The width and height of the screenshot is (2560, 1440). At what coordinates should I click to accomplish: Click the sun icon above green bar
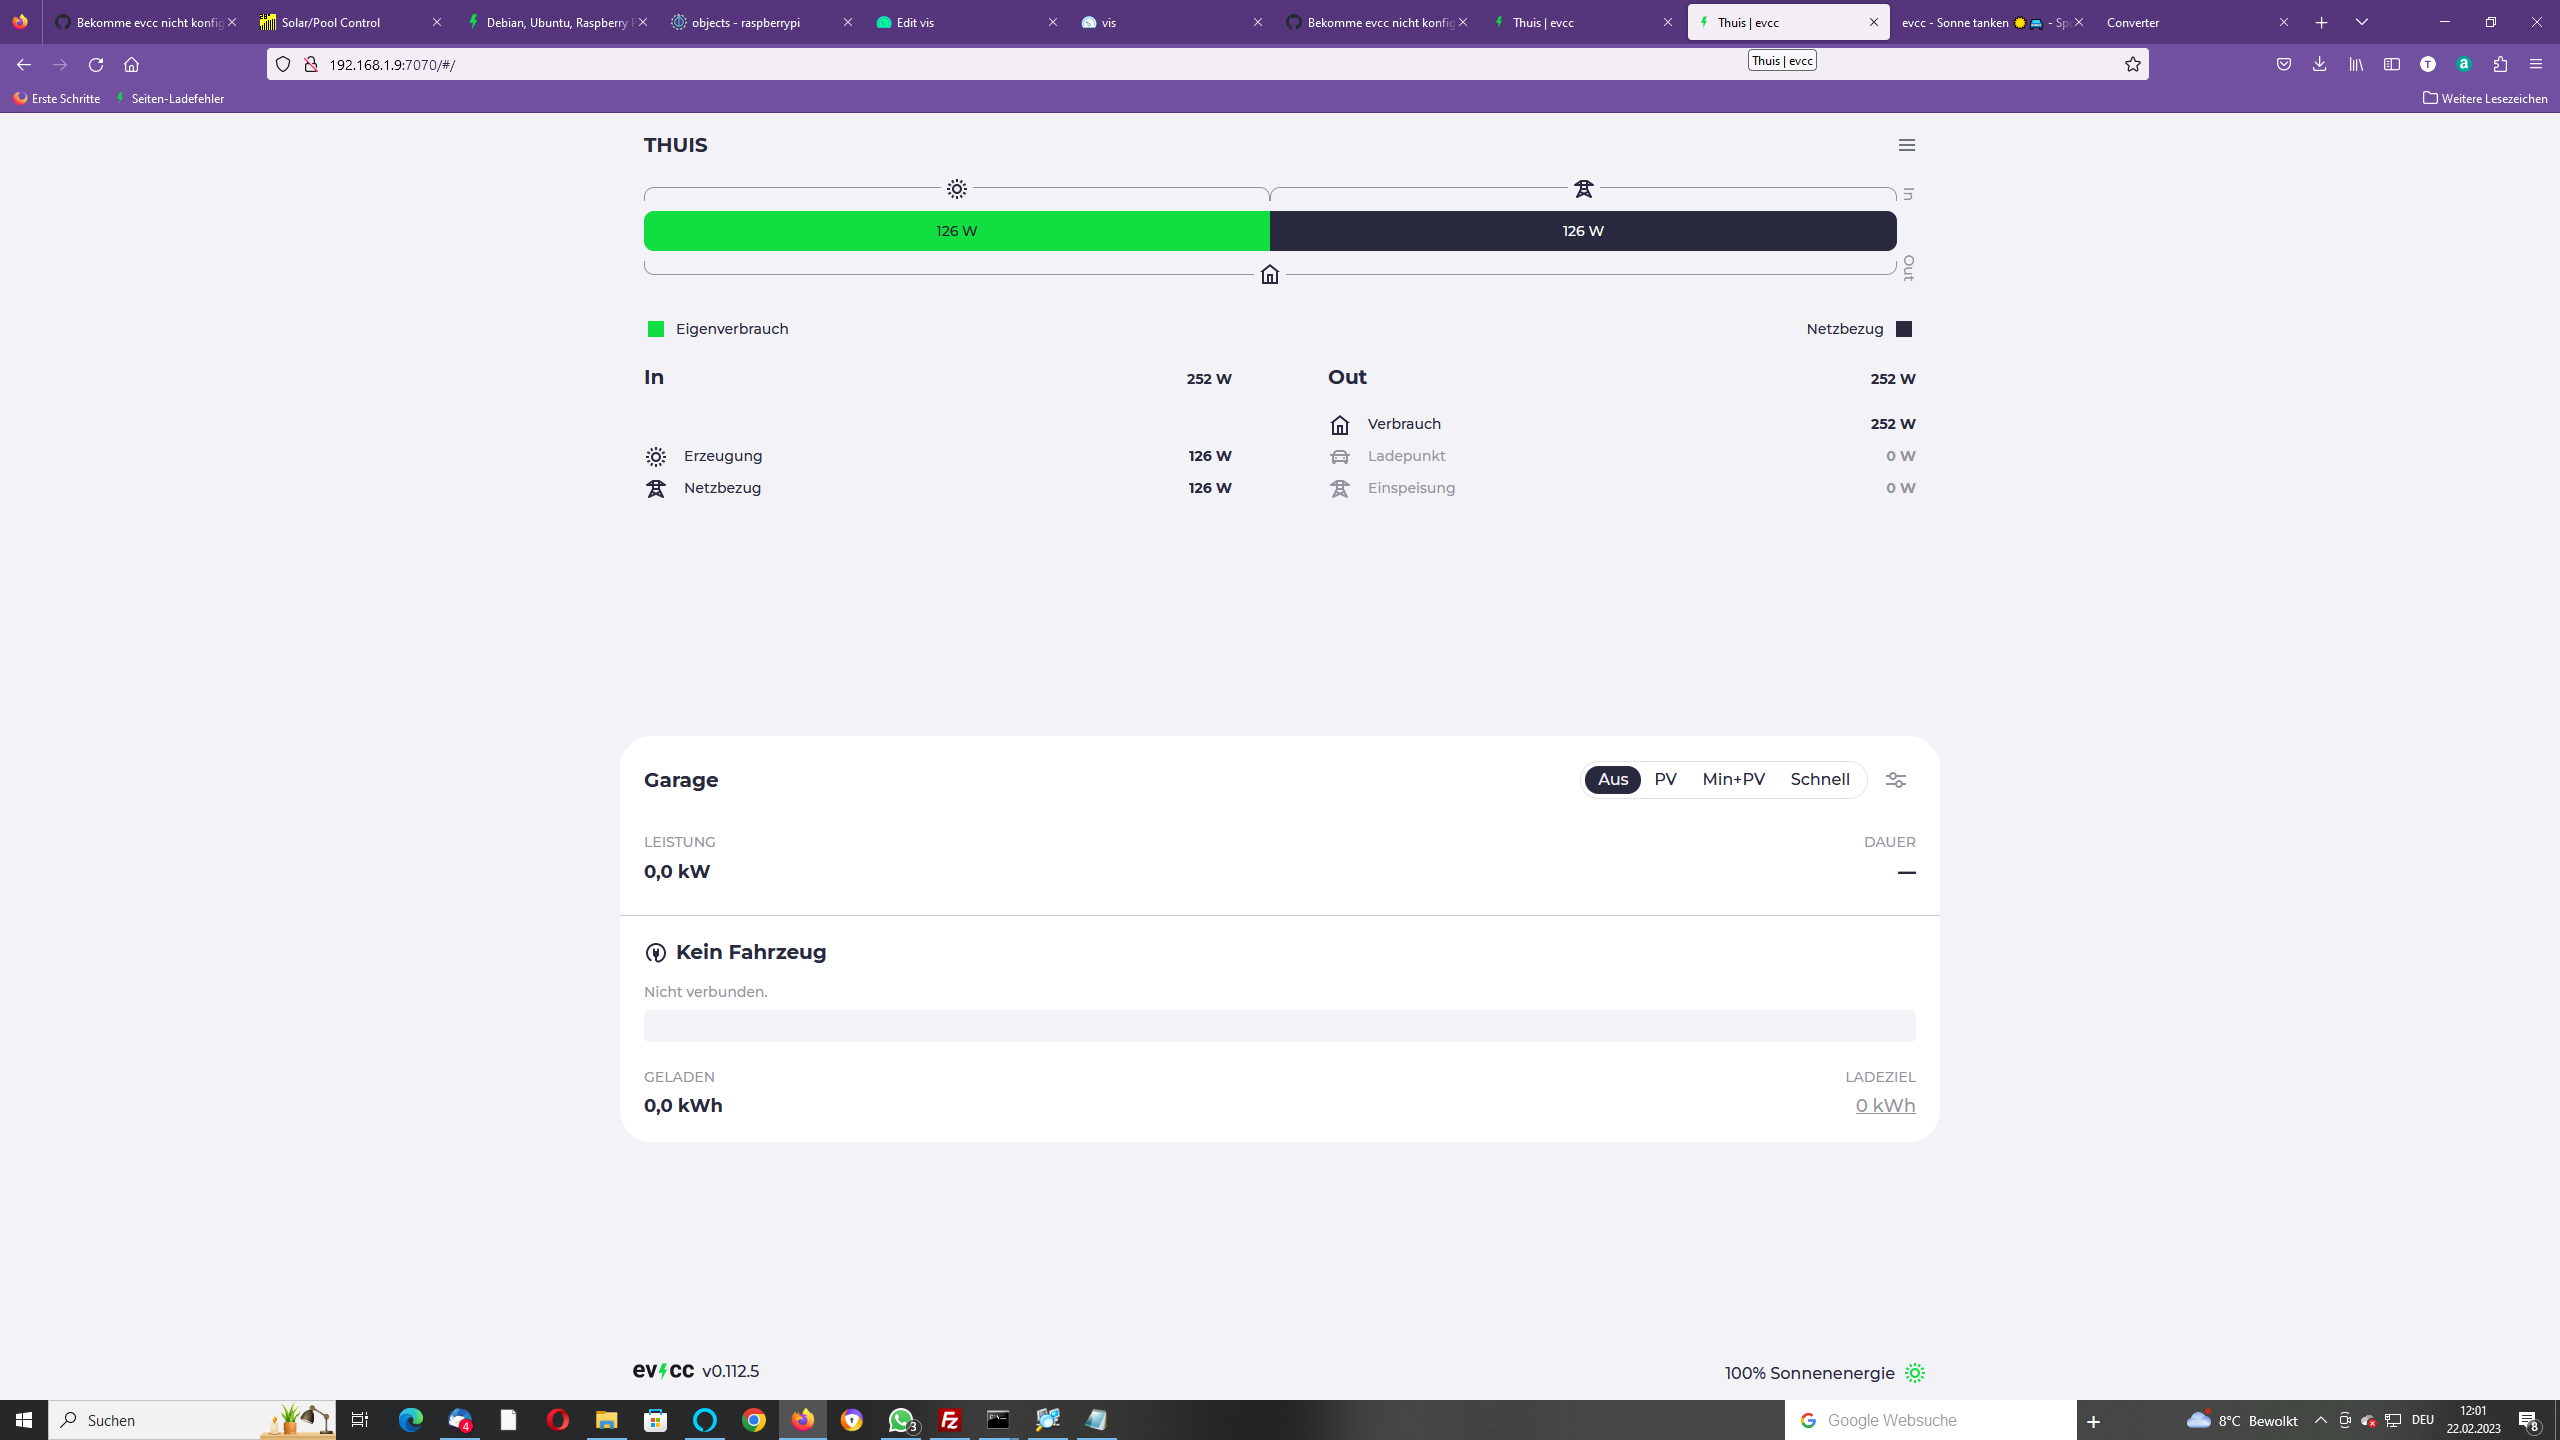pyautogui.click(x=957, y=189)
